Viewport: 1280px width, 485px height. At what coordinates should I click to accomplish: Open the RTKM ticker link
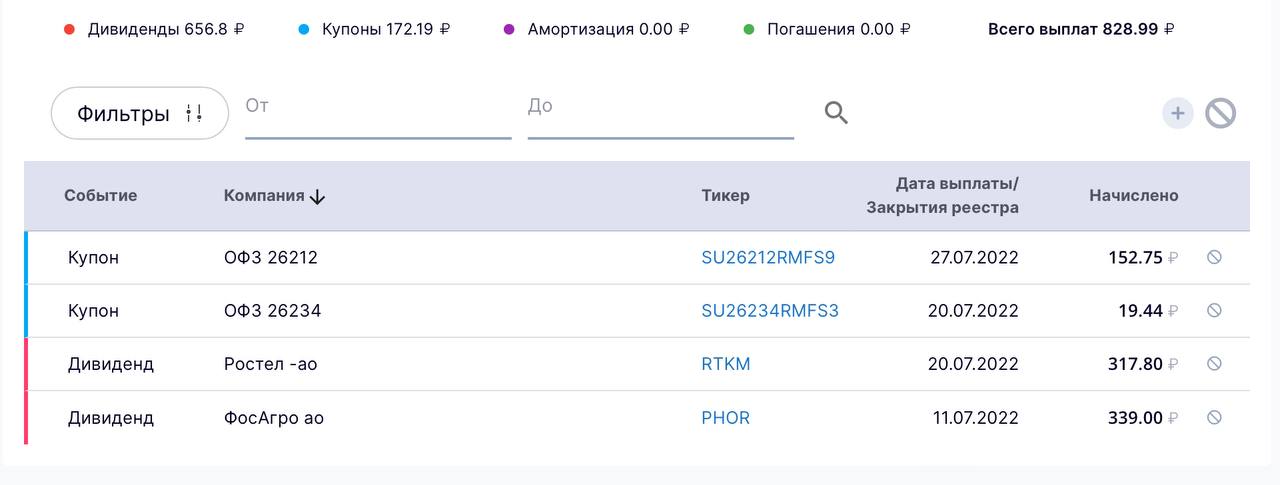click(726, 364)
